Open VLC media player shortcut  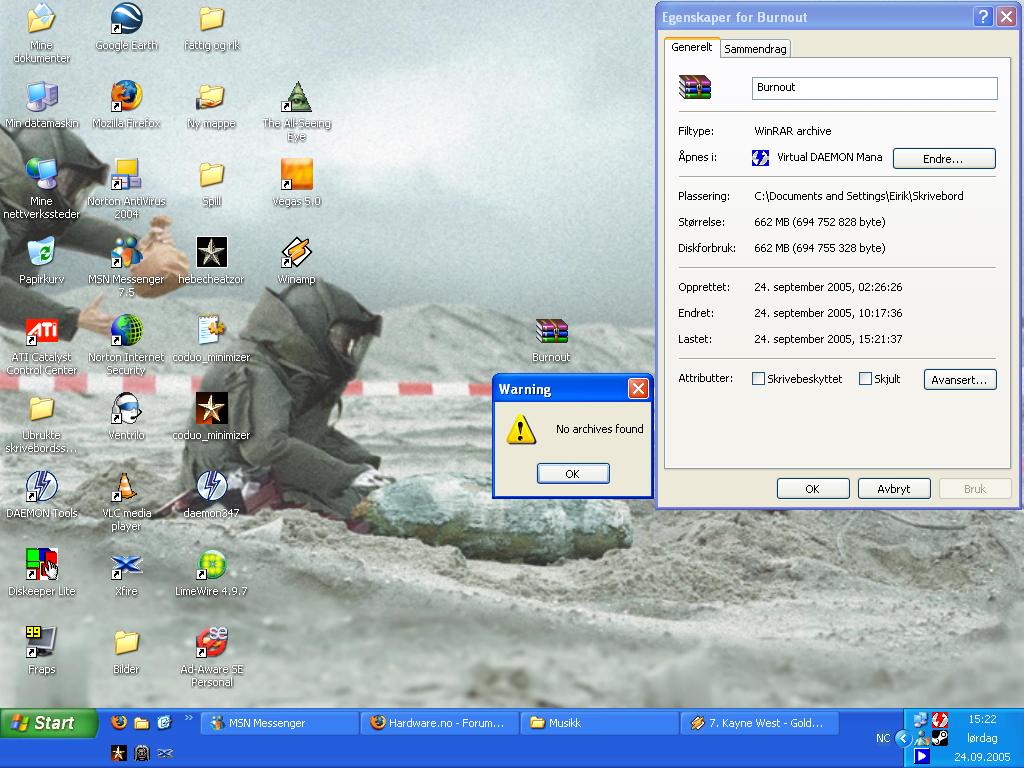pyautogui.click(x=126, y=501)
